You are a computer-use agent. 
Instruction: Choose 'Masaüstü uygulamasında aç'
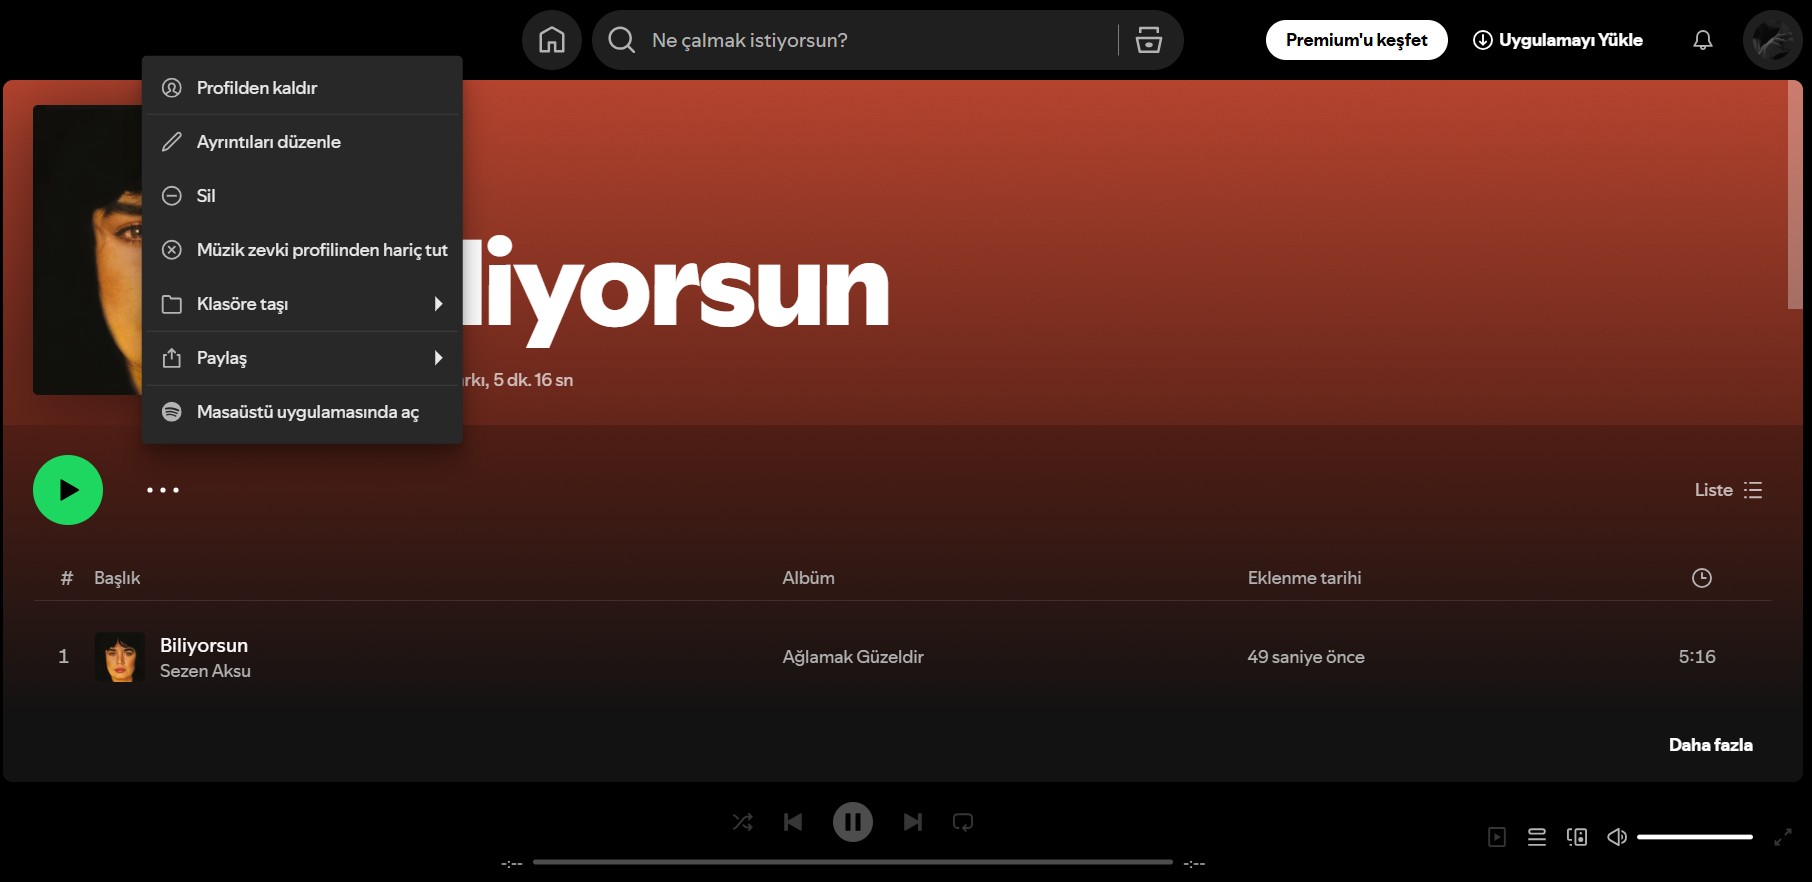click(x=302, y=412)
